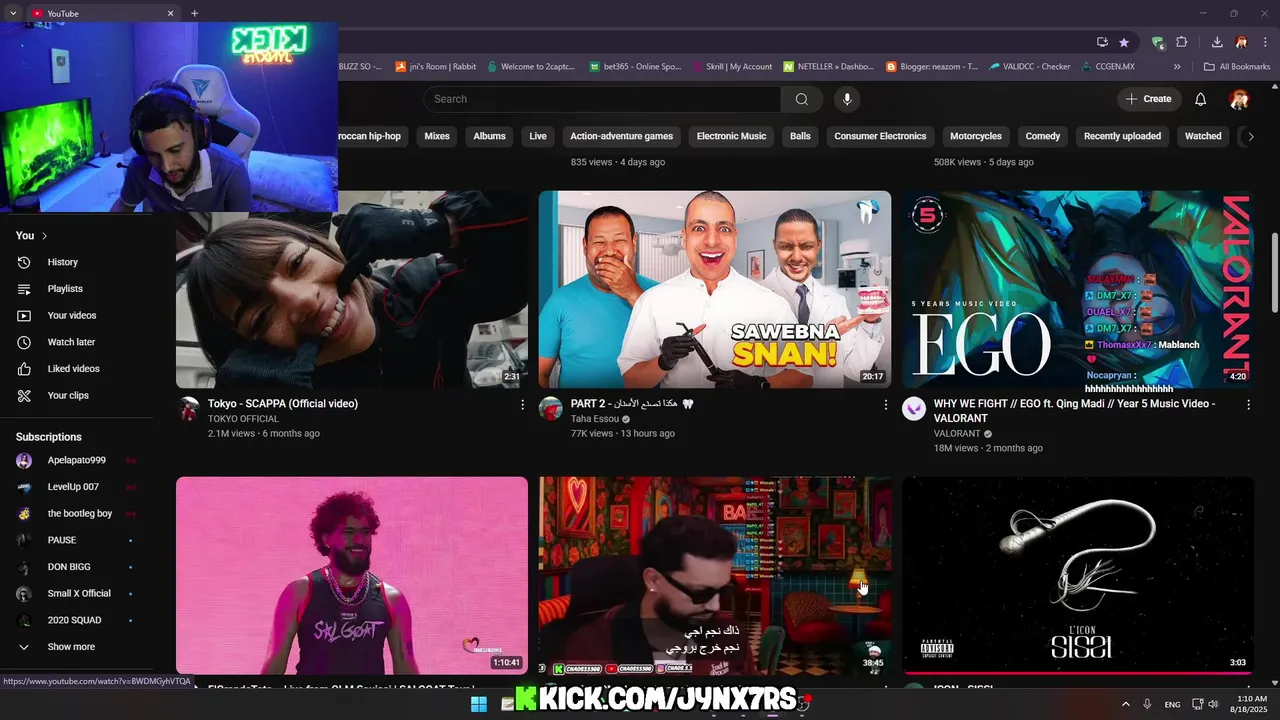Show more bookmarks with double chevron
This screenshot has width=1280, height=720.
pos(1177,67)
